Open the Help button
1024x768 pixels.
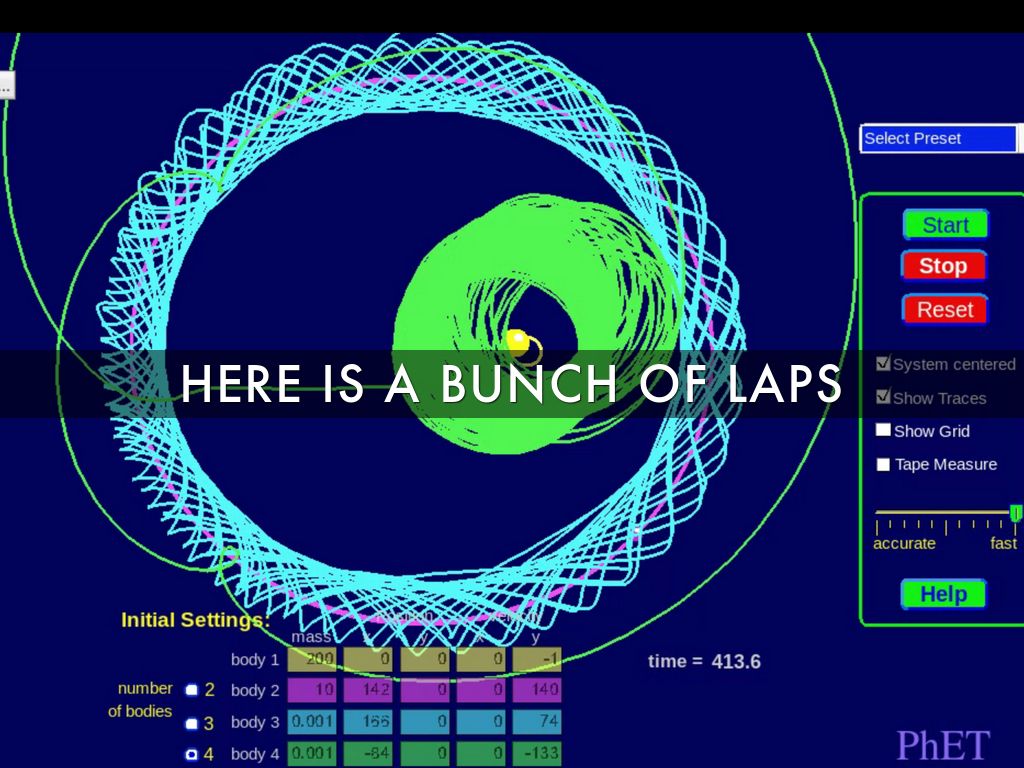point(943,594)
